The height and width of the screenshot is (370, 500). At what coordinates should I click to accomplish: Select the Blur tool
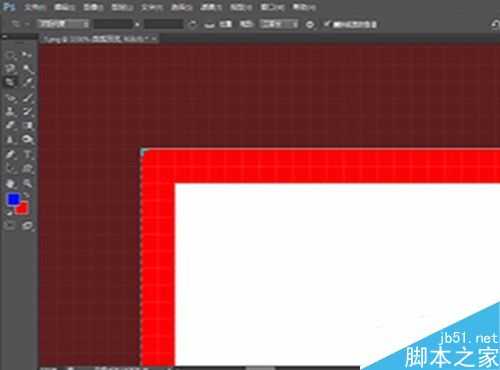(10, 139)
